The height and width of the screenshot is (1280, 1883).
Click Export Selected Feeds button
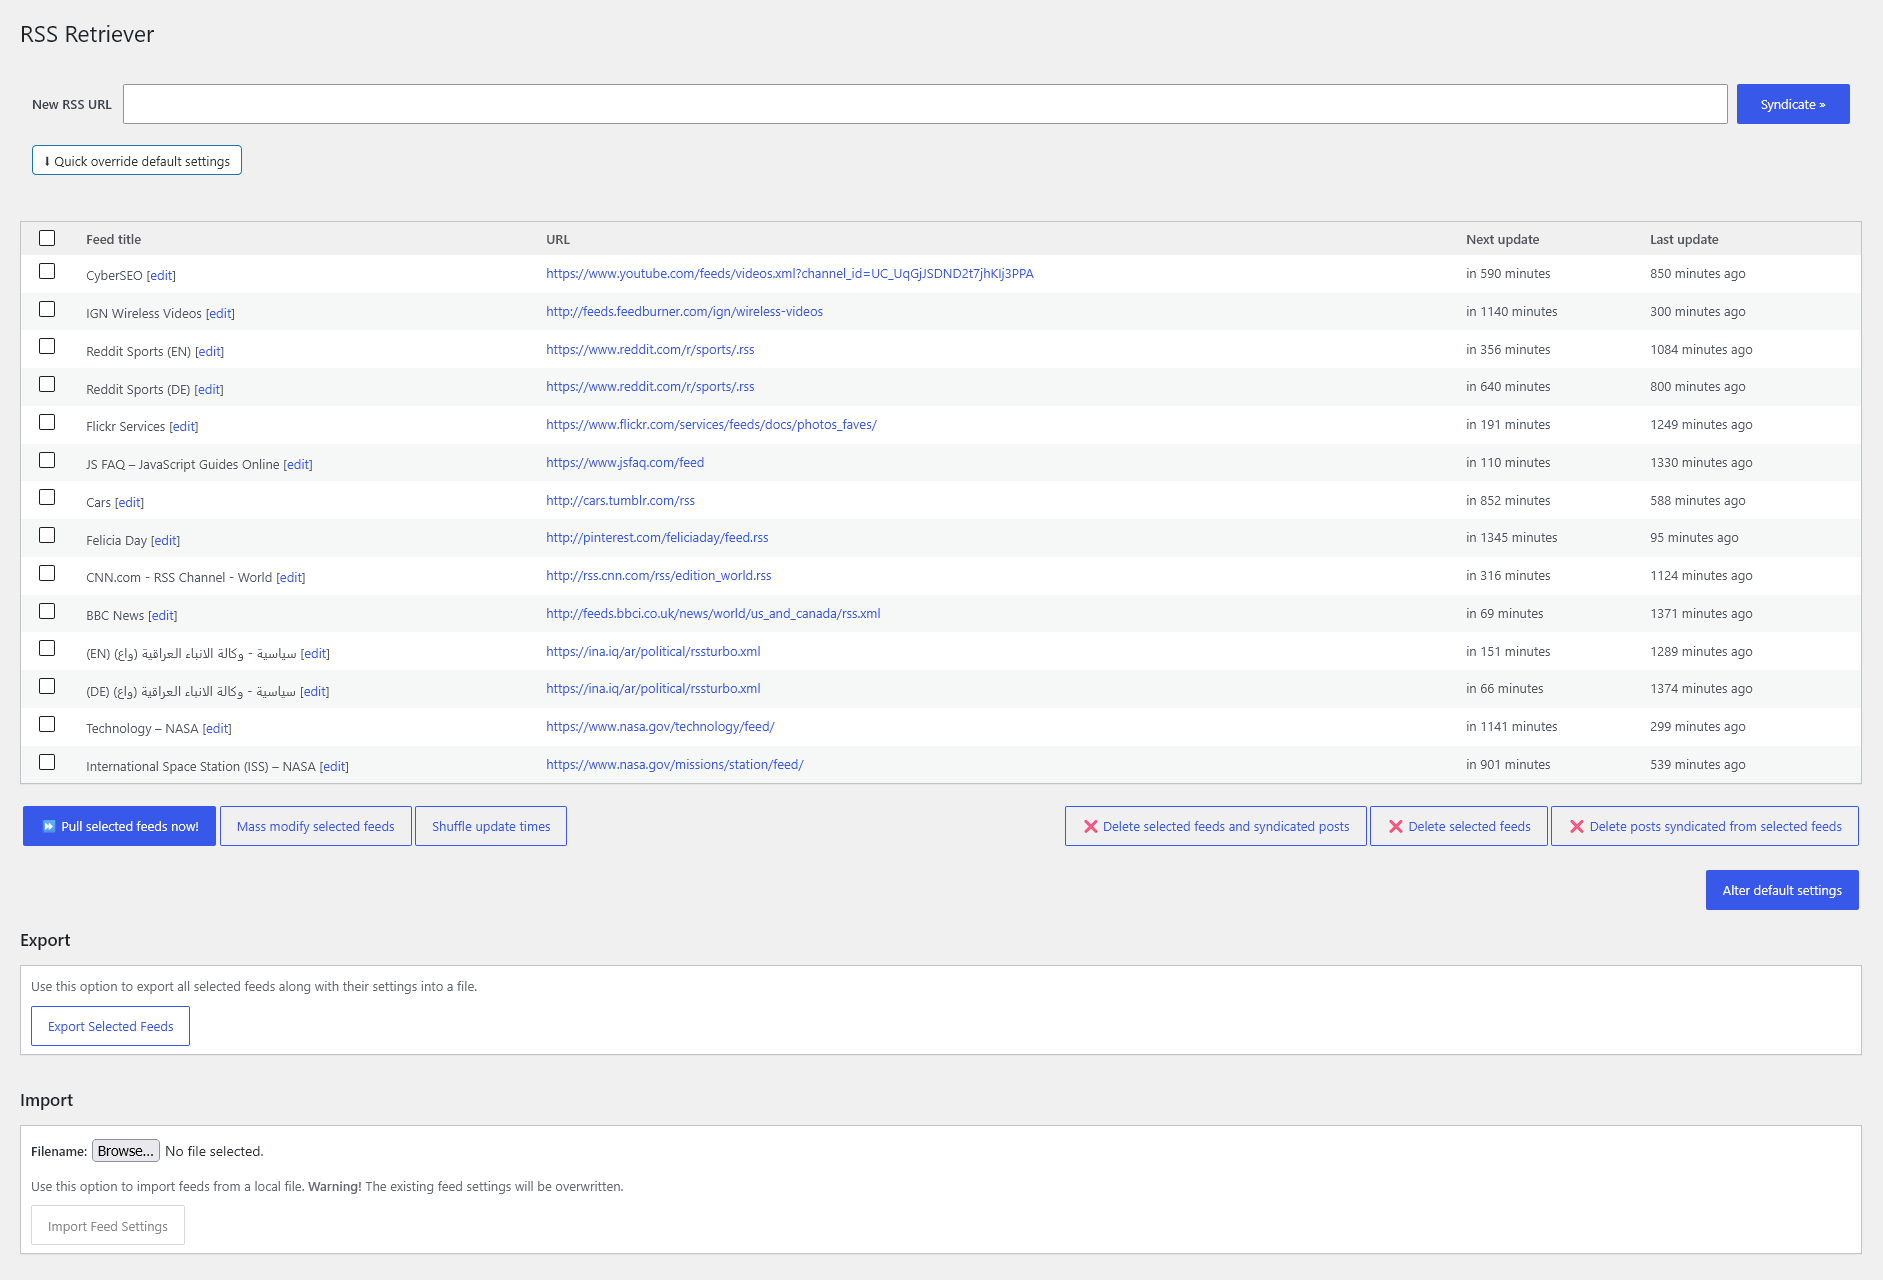[110, 1026]
